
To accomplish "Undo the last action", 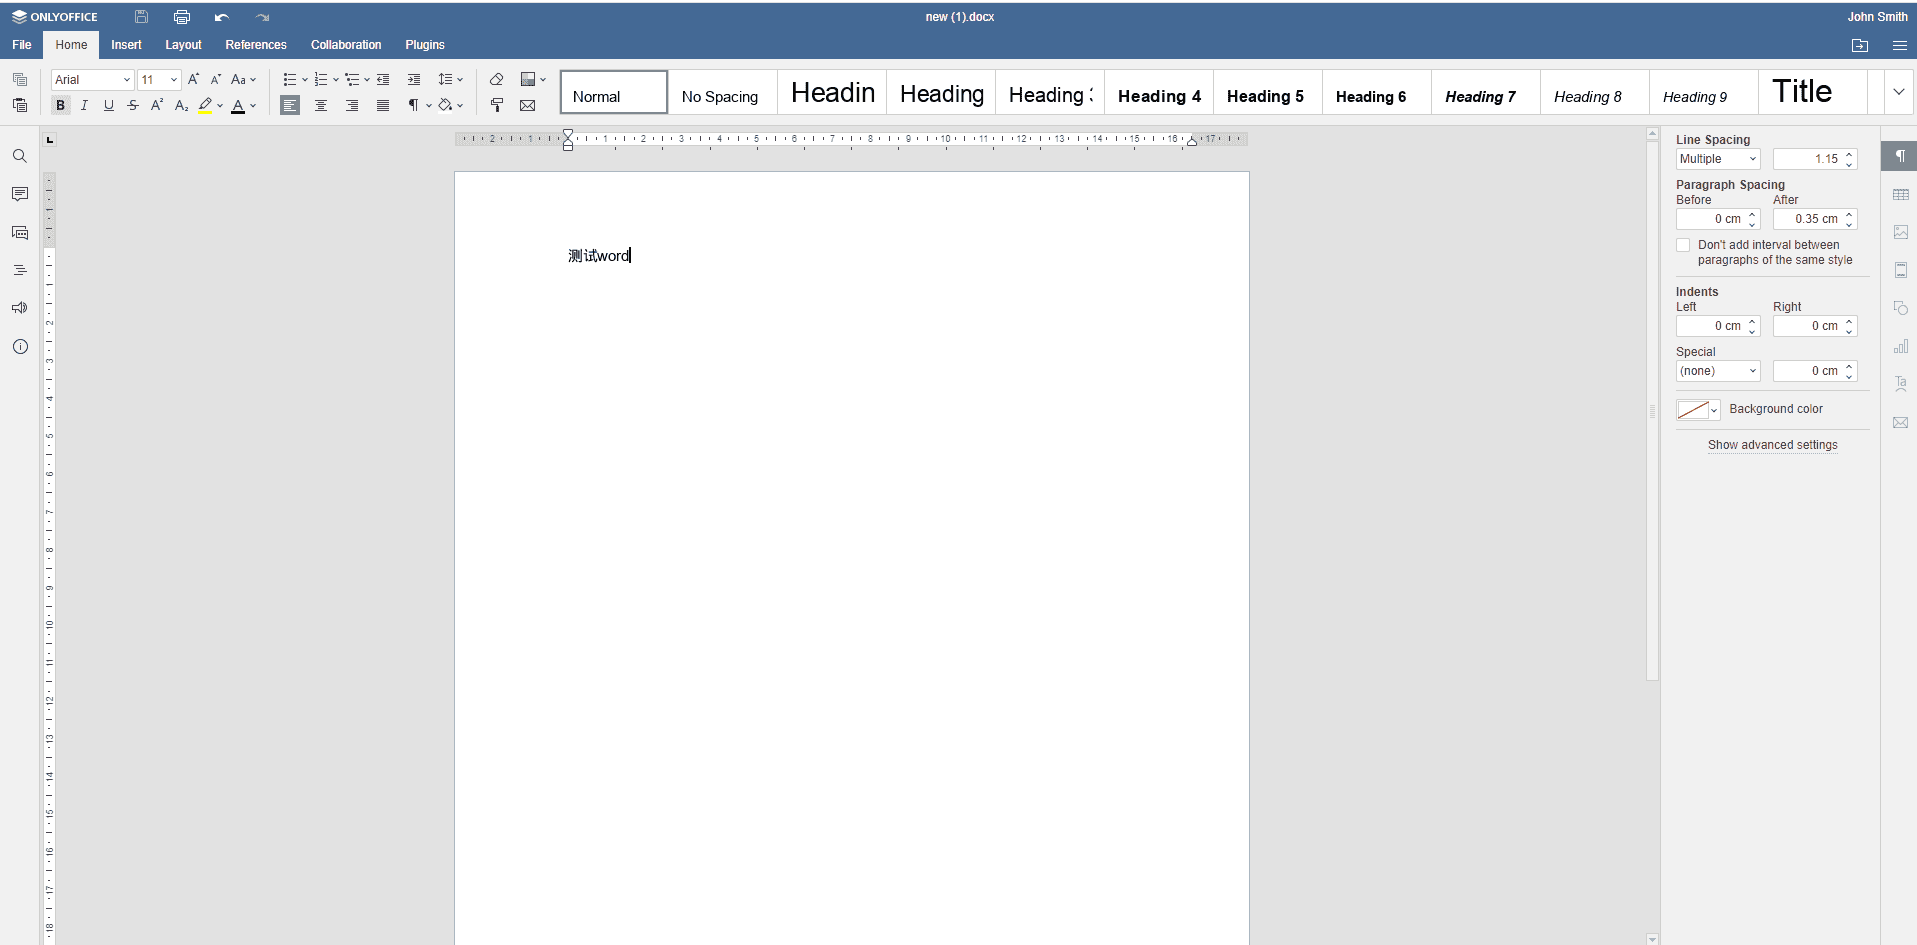I will [221, 17].
